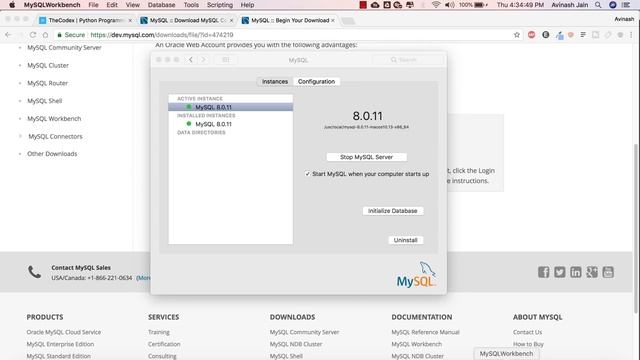Open YouTube social icon in footer
The height and width of the screenshot is (360, 640).
pos(608,272)
